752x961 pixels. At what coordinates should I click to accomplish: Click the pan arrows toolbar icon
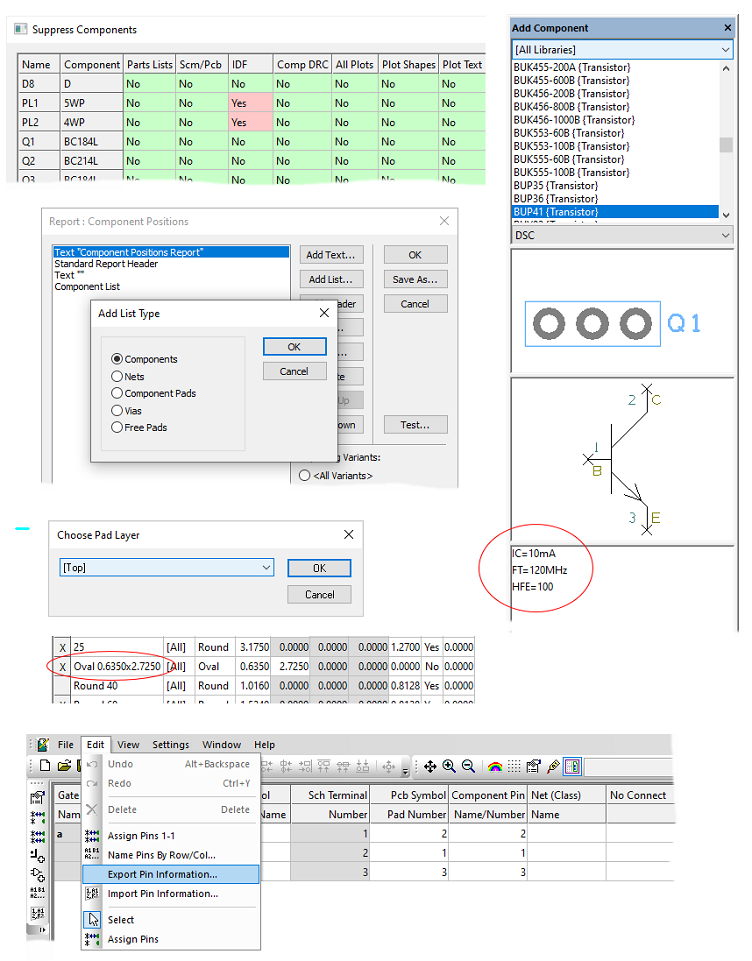tap(430, 767)
